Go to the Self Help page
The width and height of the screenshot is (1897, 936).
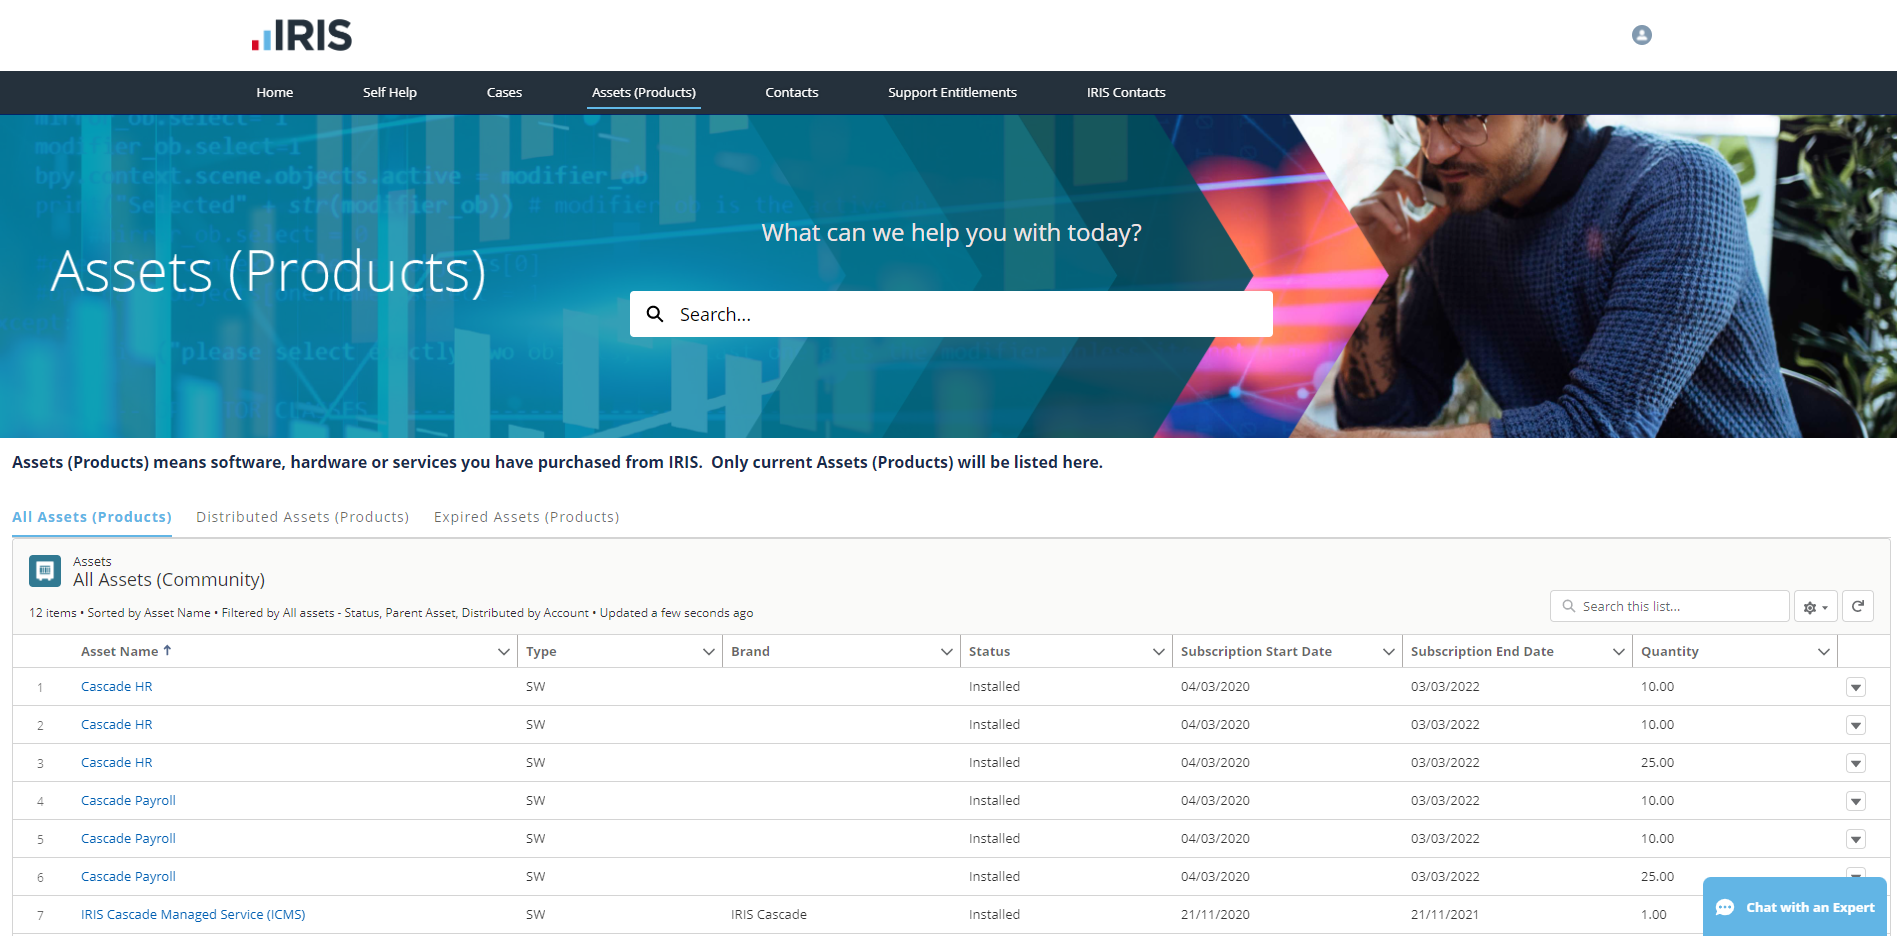[390, 92]
